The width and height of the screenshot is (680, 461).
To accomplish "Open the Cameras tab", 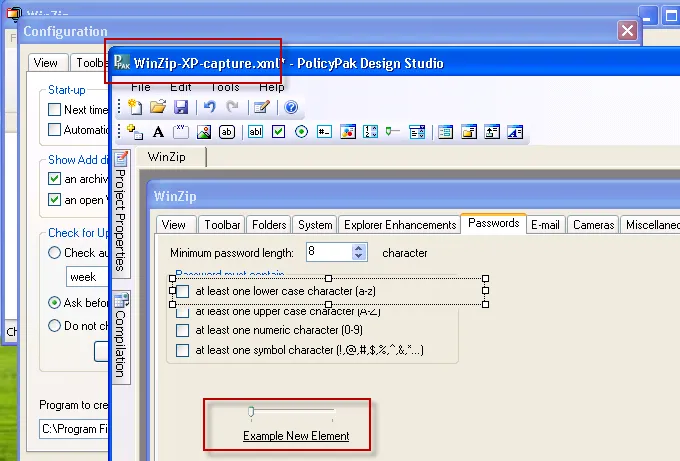I will tap(593, 225).
